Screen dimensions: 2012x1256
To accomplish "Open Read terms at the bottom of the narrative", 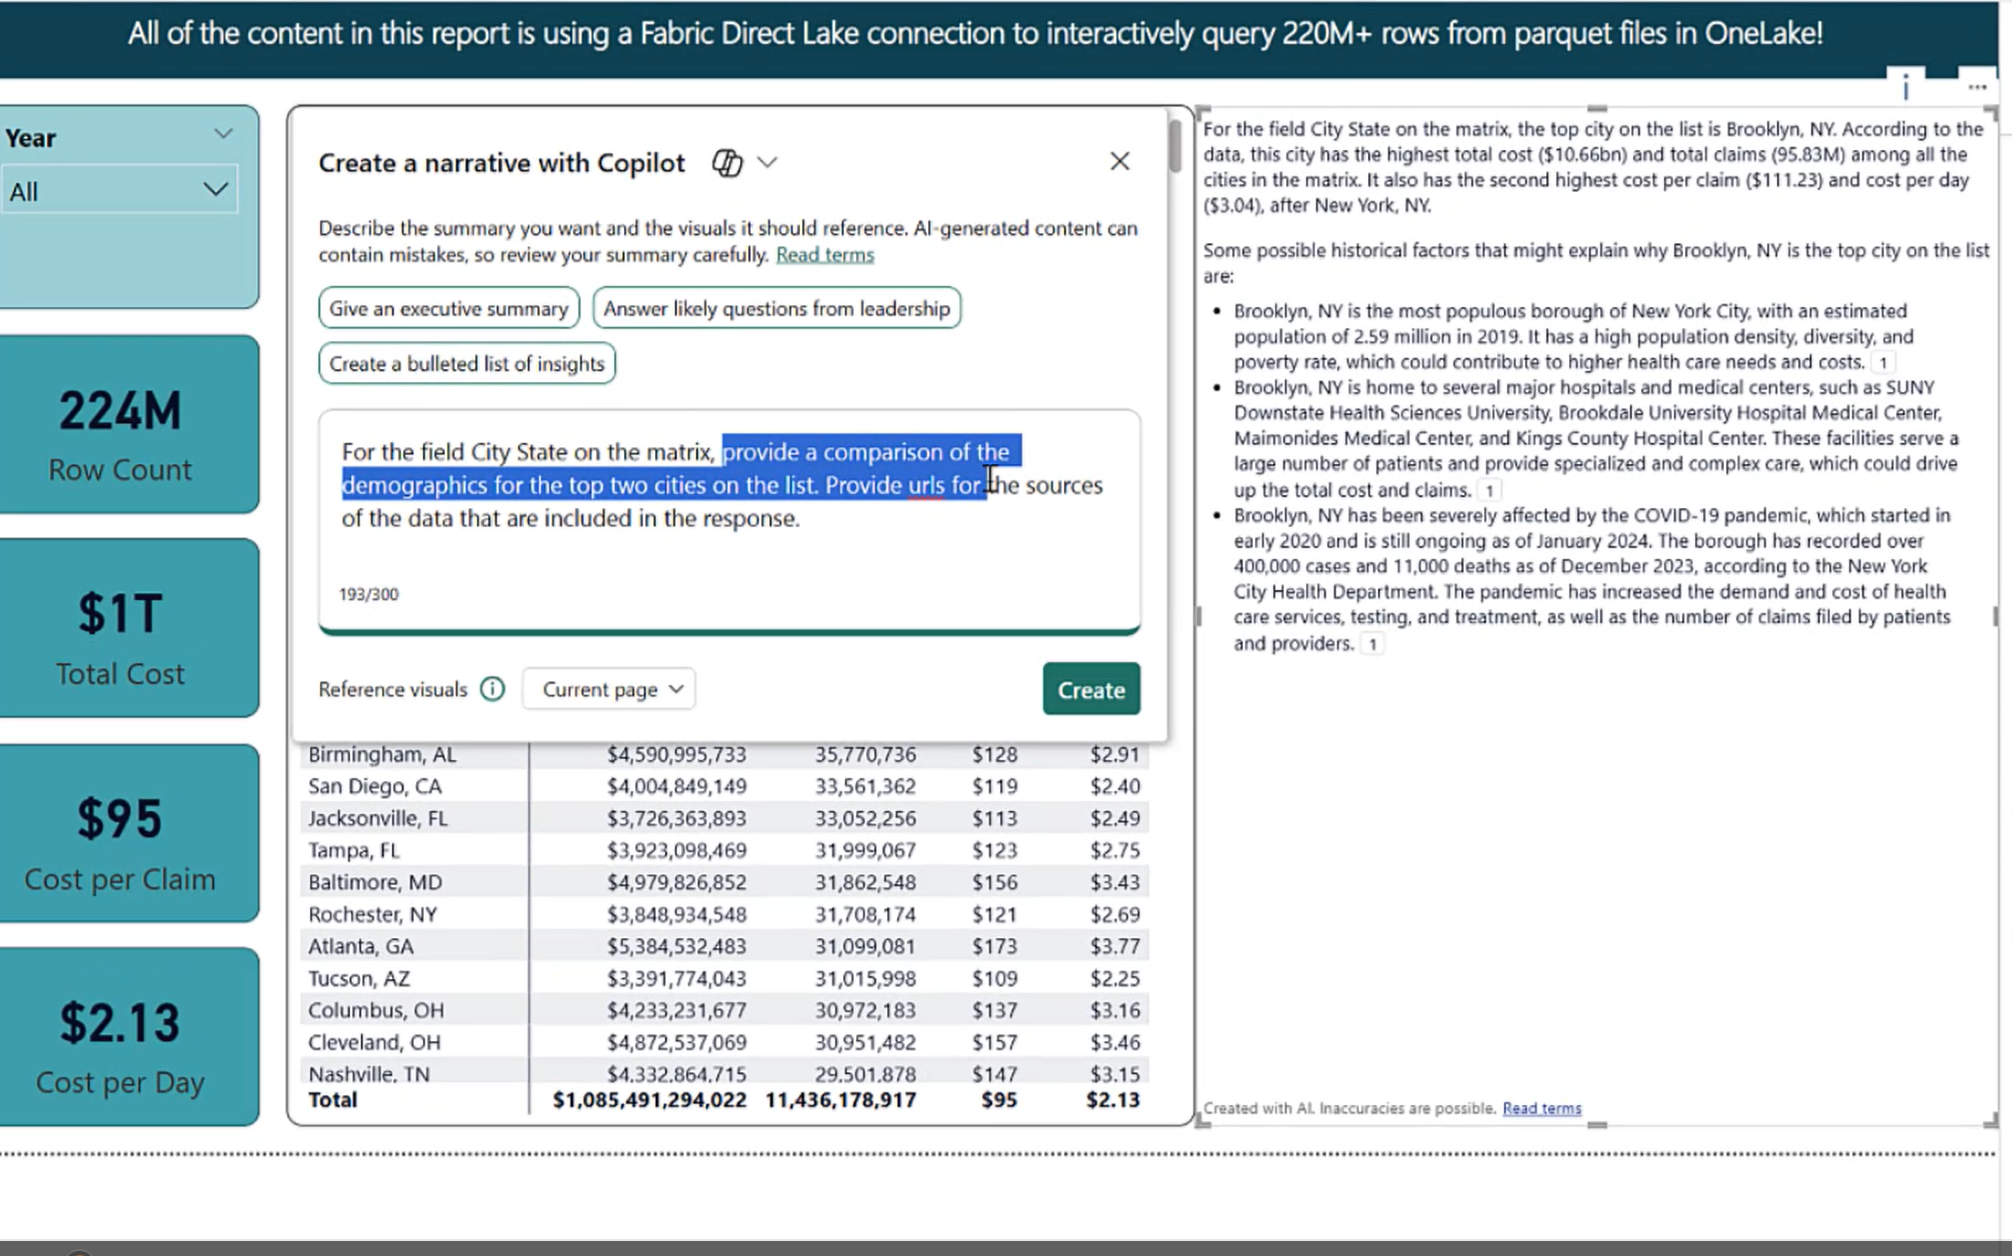I will 1540,1108.
